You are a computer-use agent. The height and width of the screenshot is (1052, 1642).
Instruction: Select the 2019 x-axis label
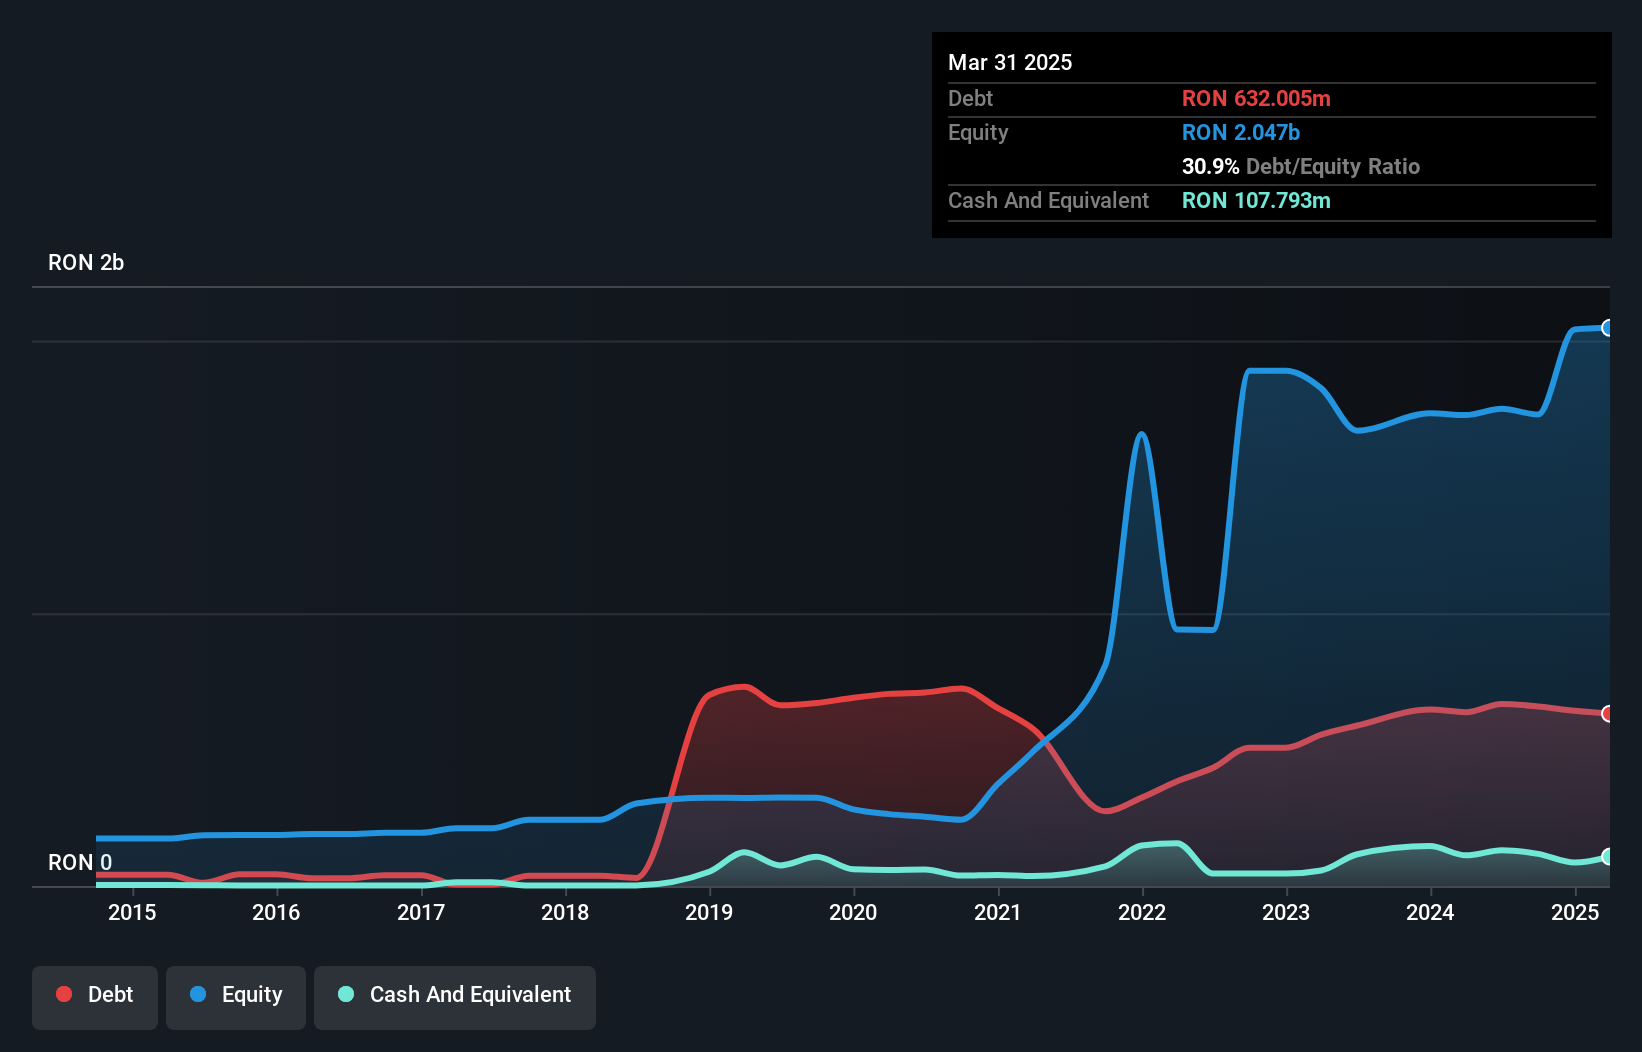point(709,912)
